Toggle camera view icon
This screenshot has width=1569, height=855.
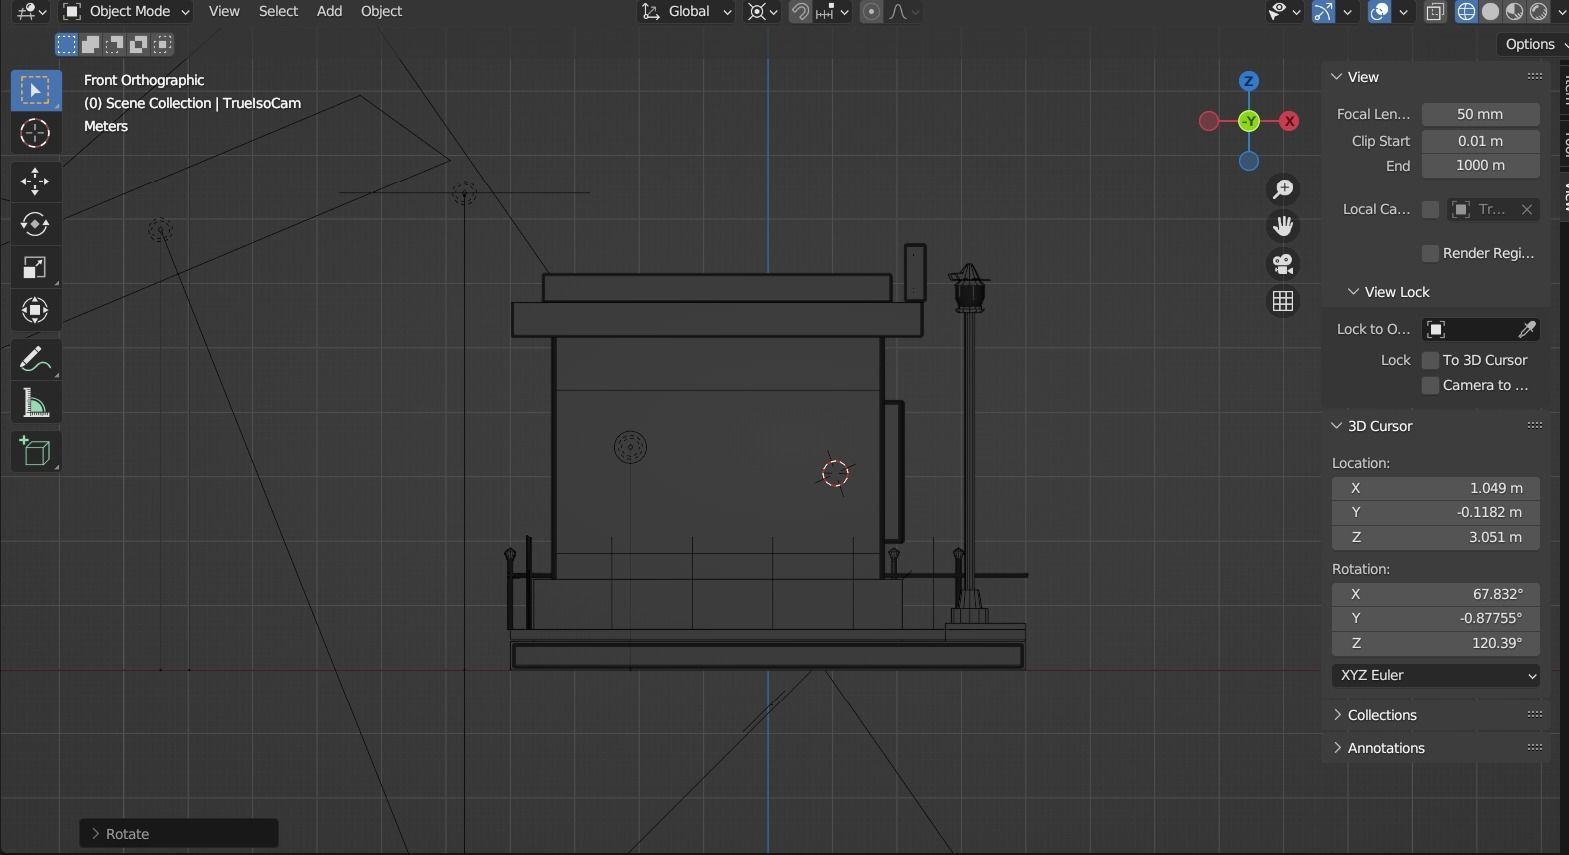click(x=1283, y=263)
